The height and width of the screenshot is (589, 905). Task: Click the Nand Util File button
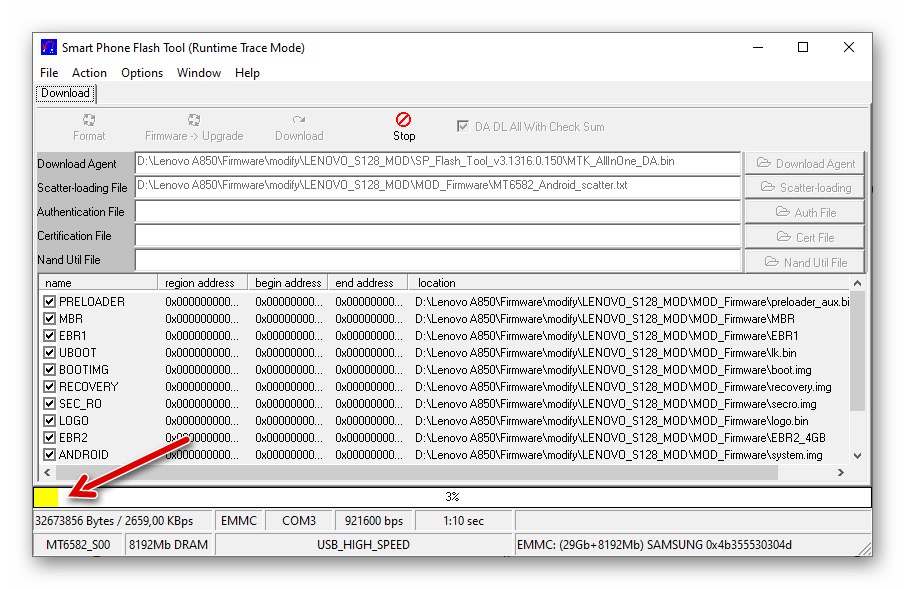pyautogui.click(x=805, y=262)
